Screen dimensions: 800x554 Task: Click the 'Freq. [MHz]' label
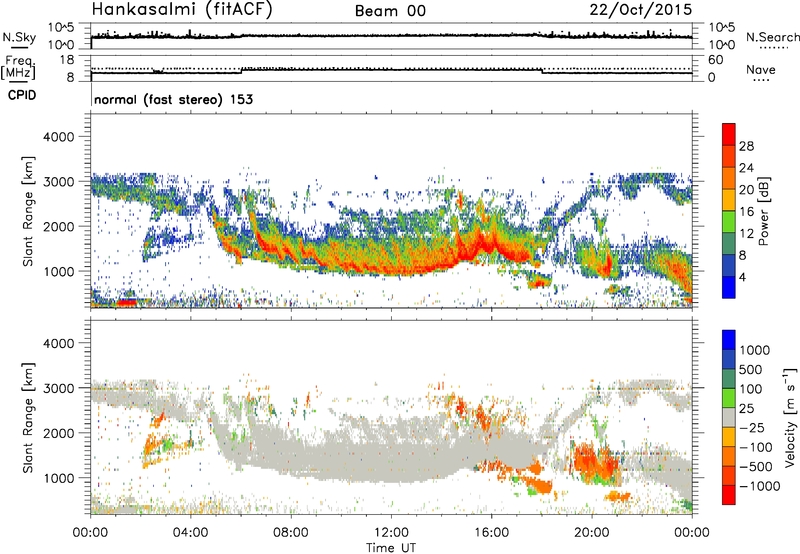pyautogui.click(x=19, y=67)
